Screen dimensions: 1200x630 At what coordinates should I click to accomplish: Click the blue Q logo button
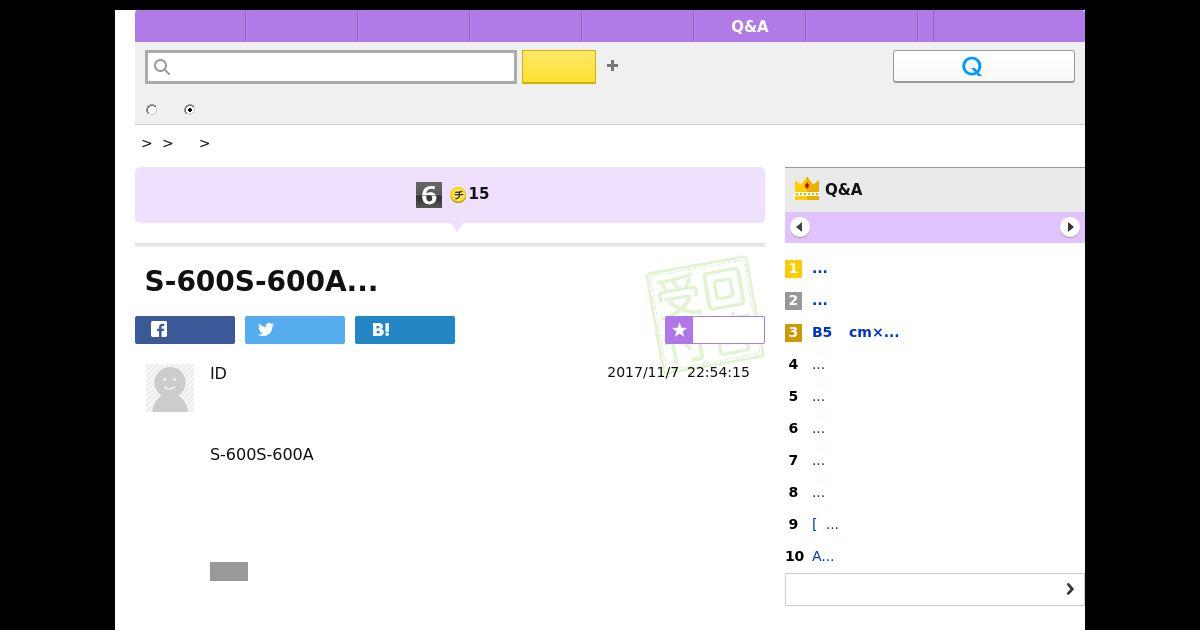pyautogui.click(x=983, y=66)
